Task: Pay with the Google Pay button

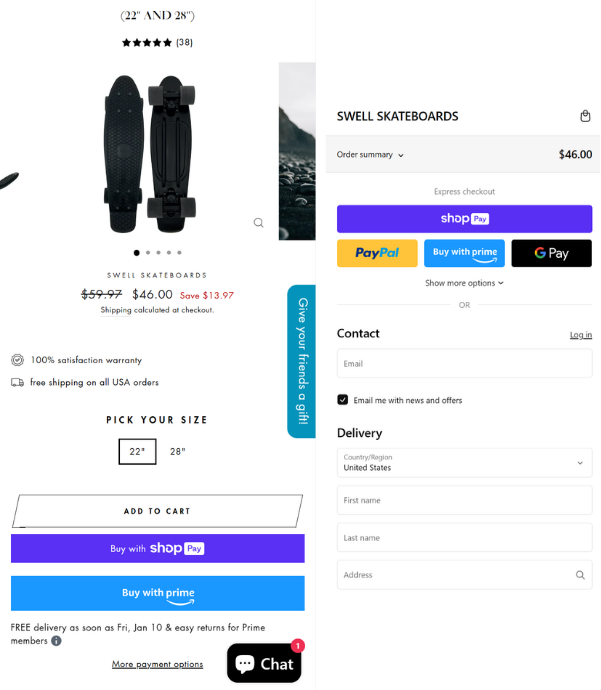Action: click(551, 253)
